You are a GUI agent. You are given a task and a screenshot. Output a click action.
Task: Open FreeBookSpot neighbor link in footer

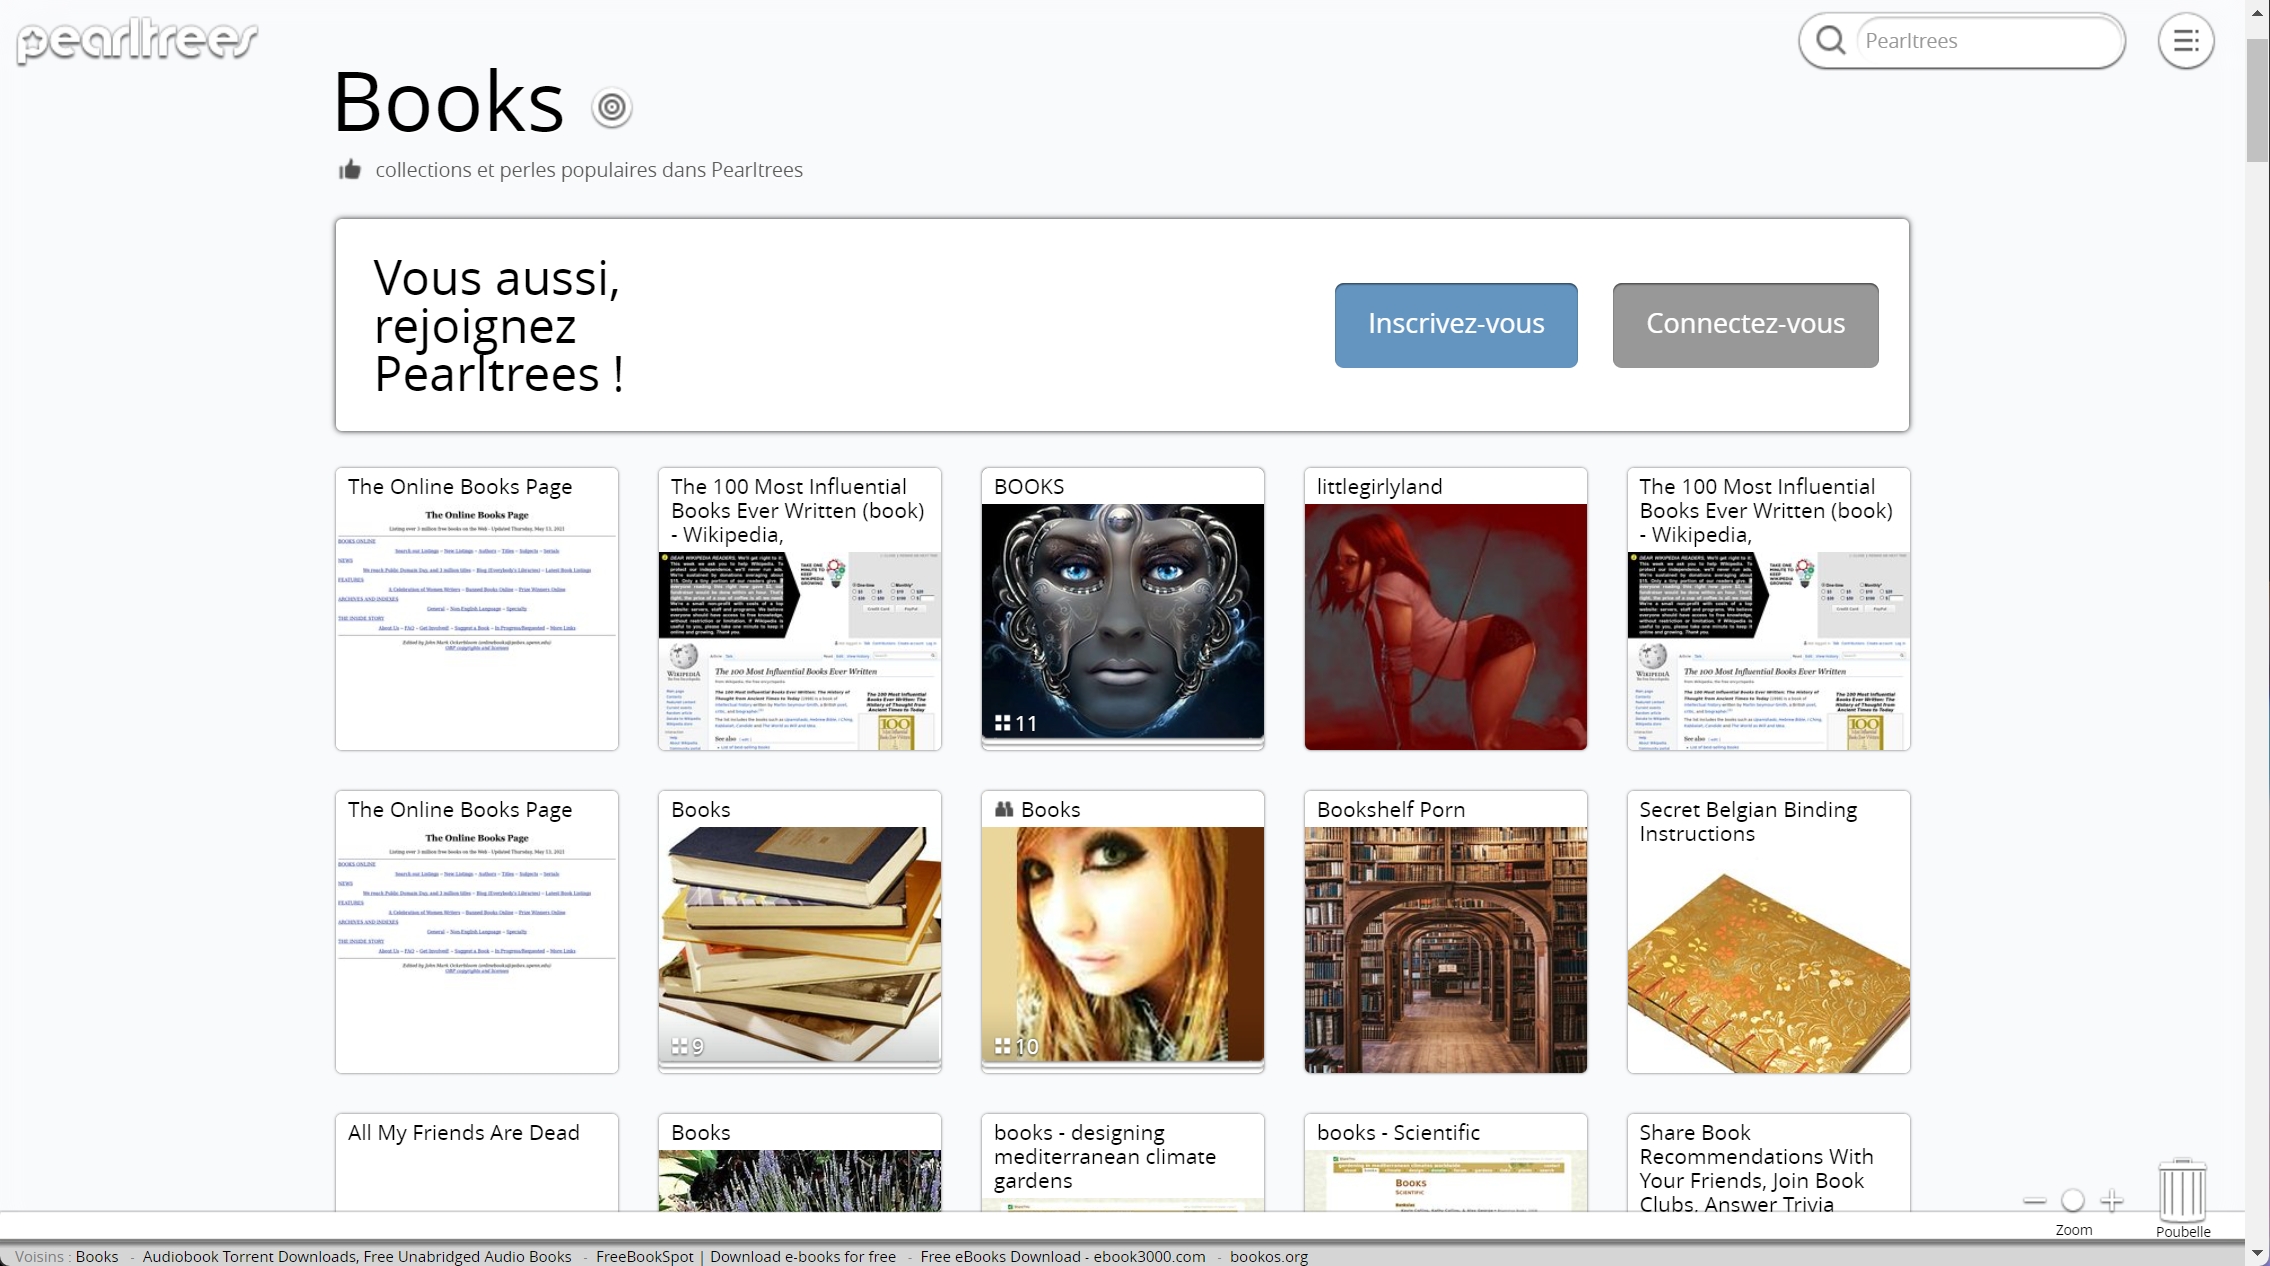pos(745,1257)
